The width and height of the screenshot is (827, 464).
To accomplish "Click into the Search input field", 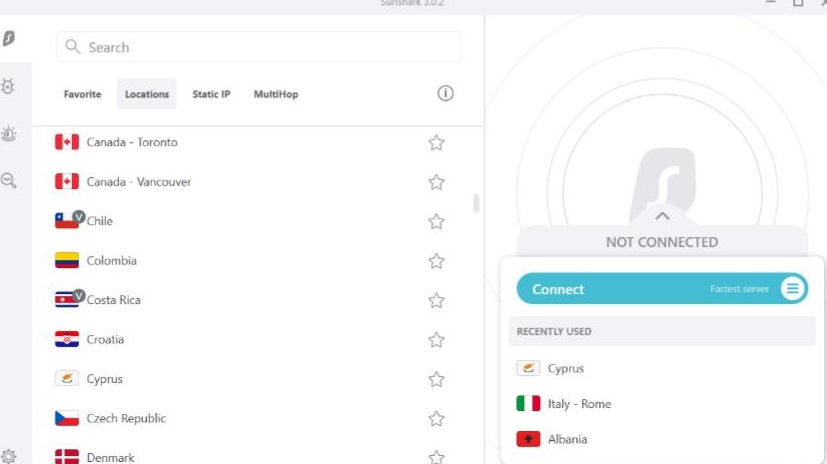I will click(258, 47).
